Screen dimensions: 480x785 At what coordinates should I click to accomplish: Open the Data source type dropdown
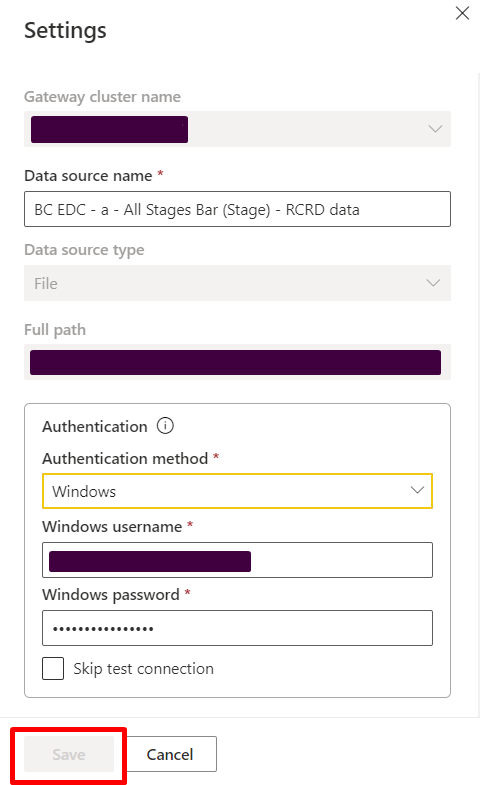pos(237,283)
